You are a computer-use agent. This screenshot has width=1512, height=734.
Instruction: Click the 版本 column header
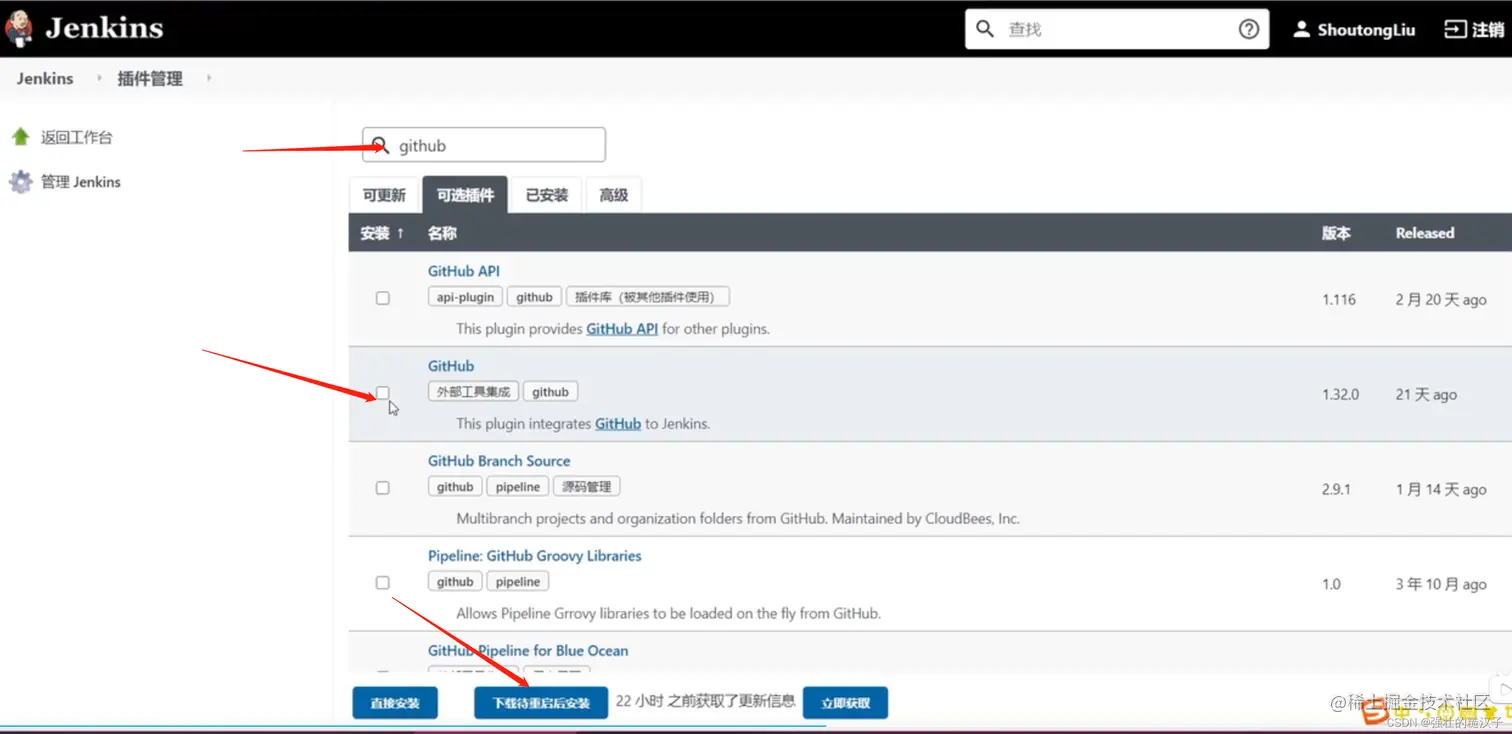coord(1336,233)
